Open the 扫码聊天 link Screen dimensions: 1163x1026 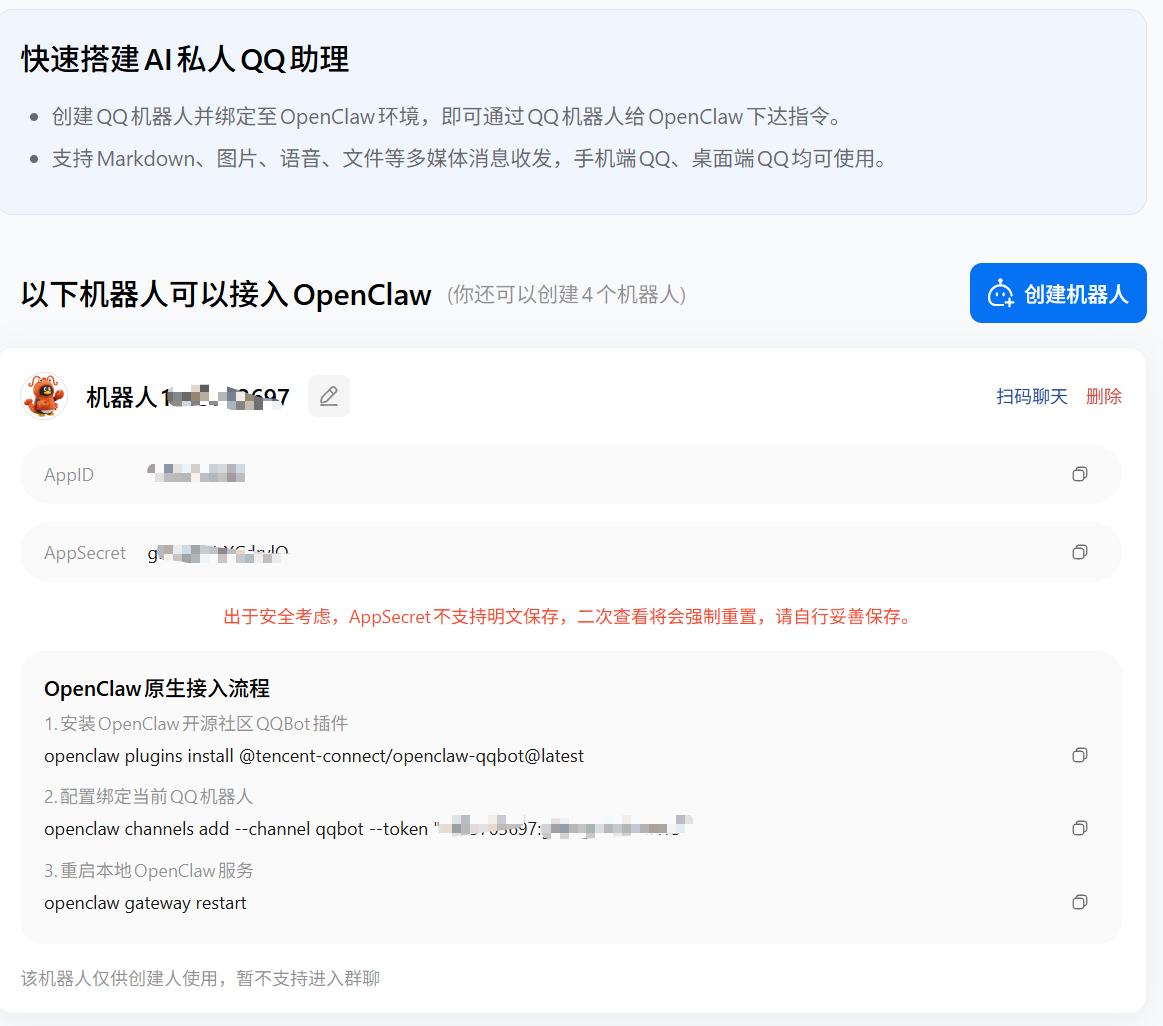point(1032,397)
